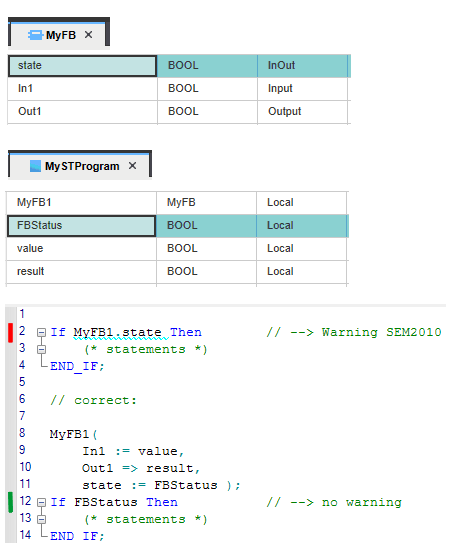This screenshot has height=554, width=451.
Task: Select the FBStatus variable name cell
Action: coord(81,225)
